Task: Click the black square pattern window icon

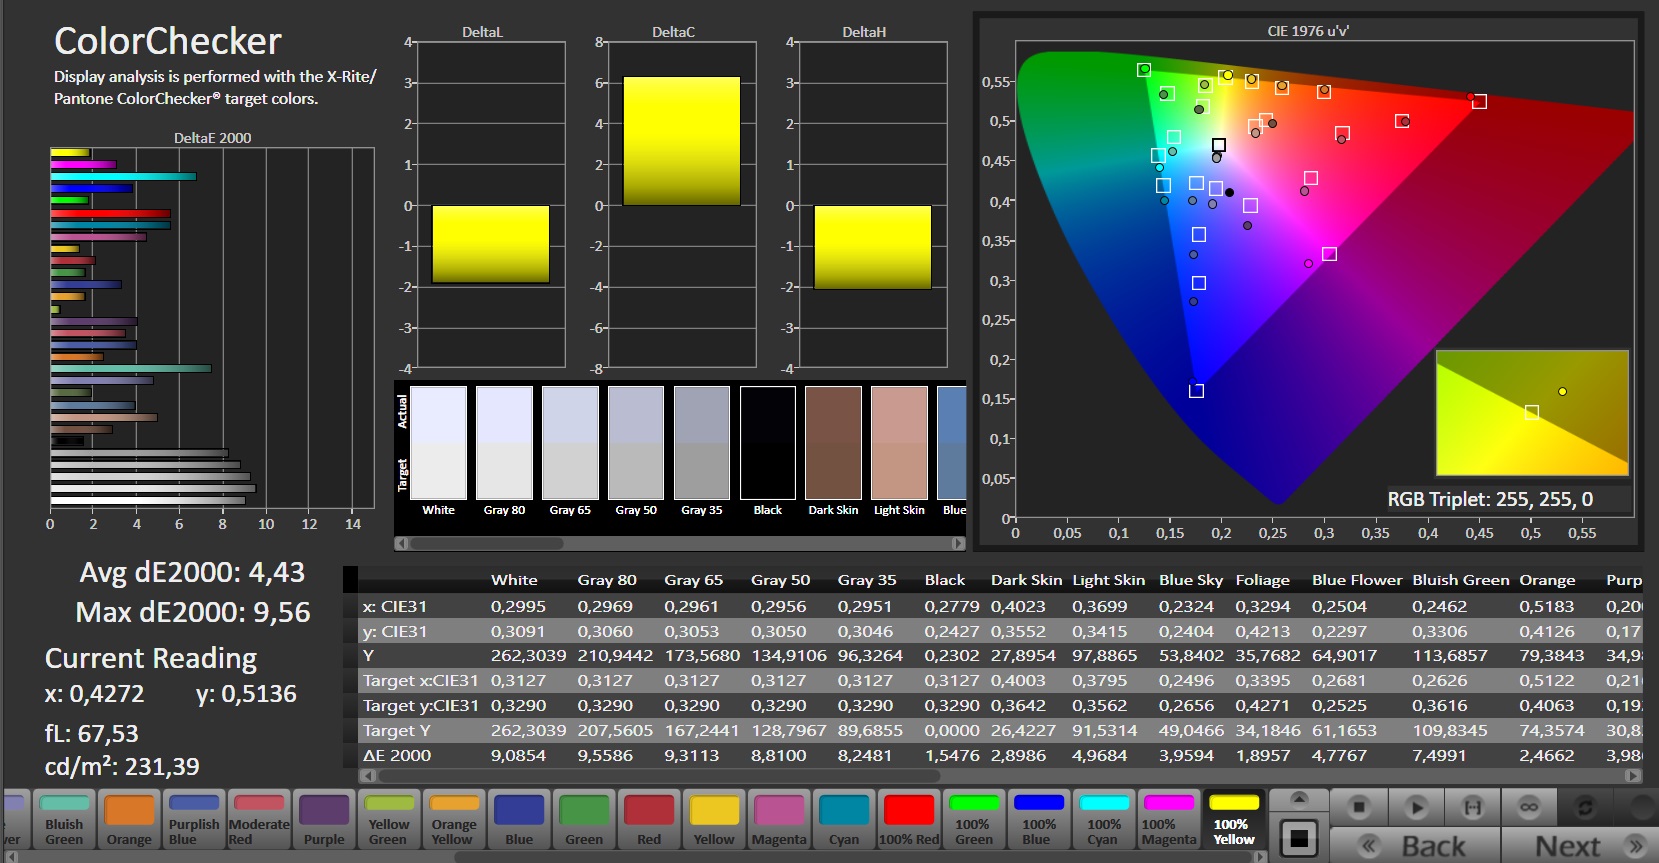Action: coord(1299,837)
